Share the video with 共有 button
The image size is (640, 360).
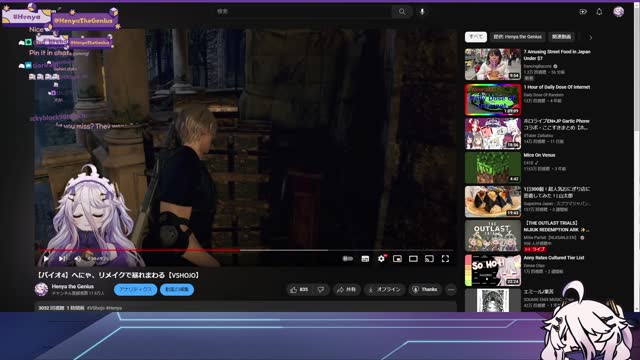(x=346, y=290)
